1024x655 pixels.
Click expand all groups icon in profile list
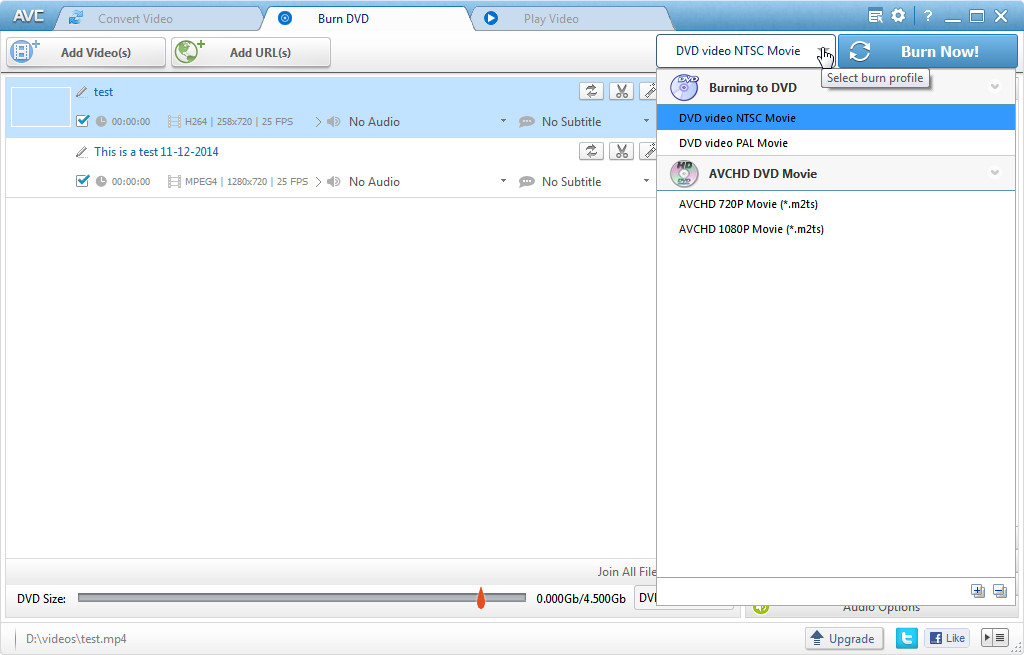[978, 591]
